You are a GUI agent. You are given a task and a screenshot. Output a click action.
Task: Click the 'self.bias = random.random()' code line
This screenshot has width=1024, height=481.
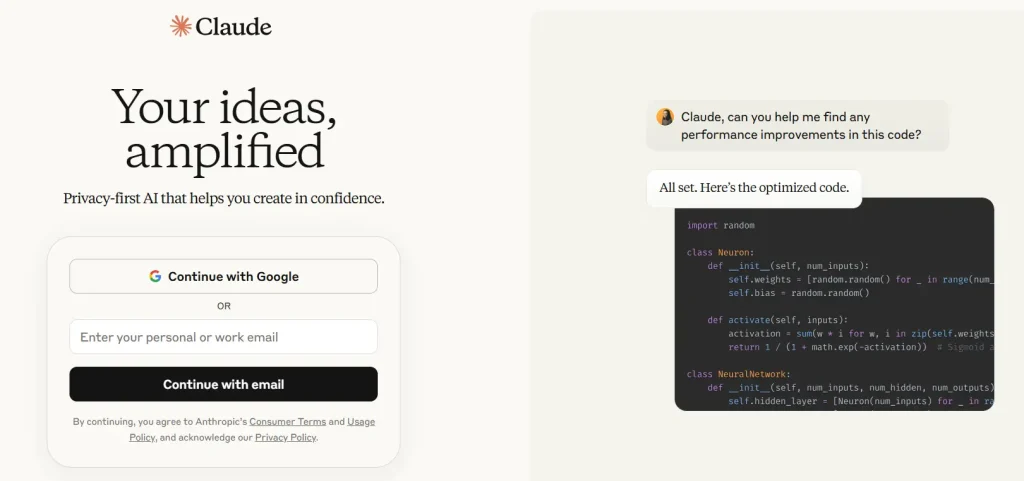click(x=799, y=293)
